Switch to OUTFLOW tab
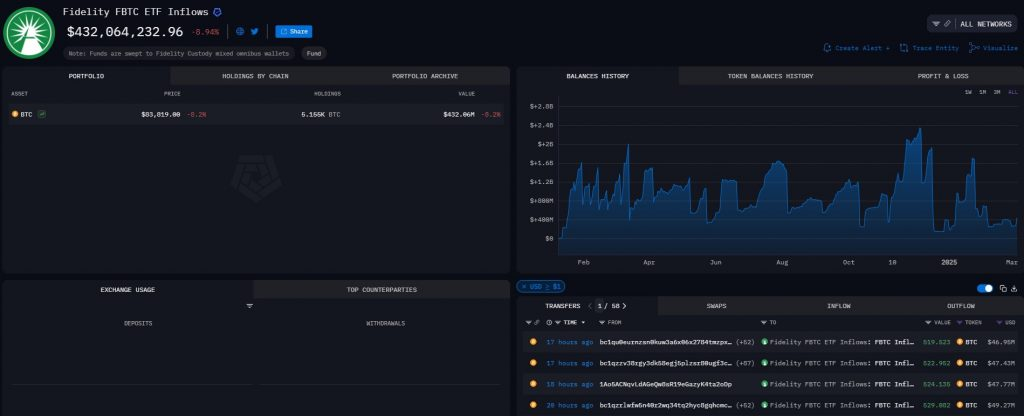 pyautogui.click(x=961, y=306)
